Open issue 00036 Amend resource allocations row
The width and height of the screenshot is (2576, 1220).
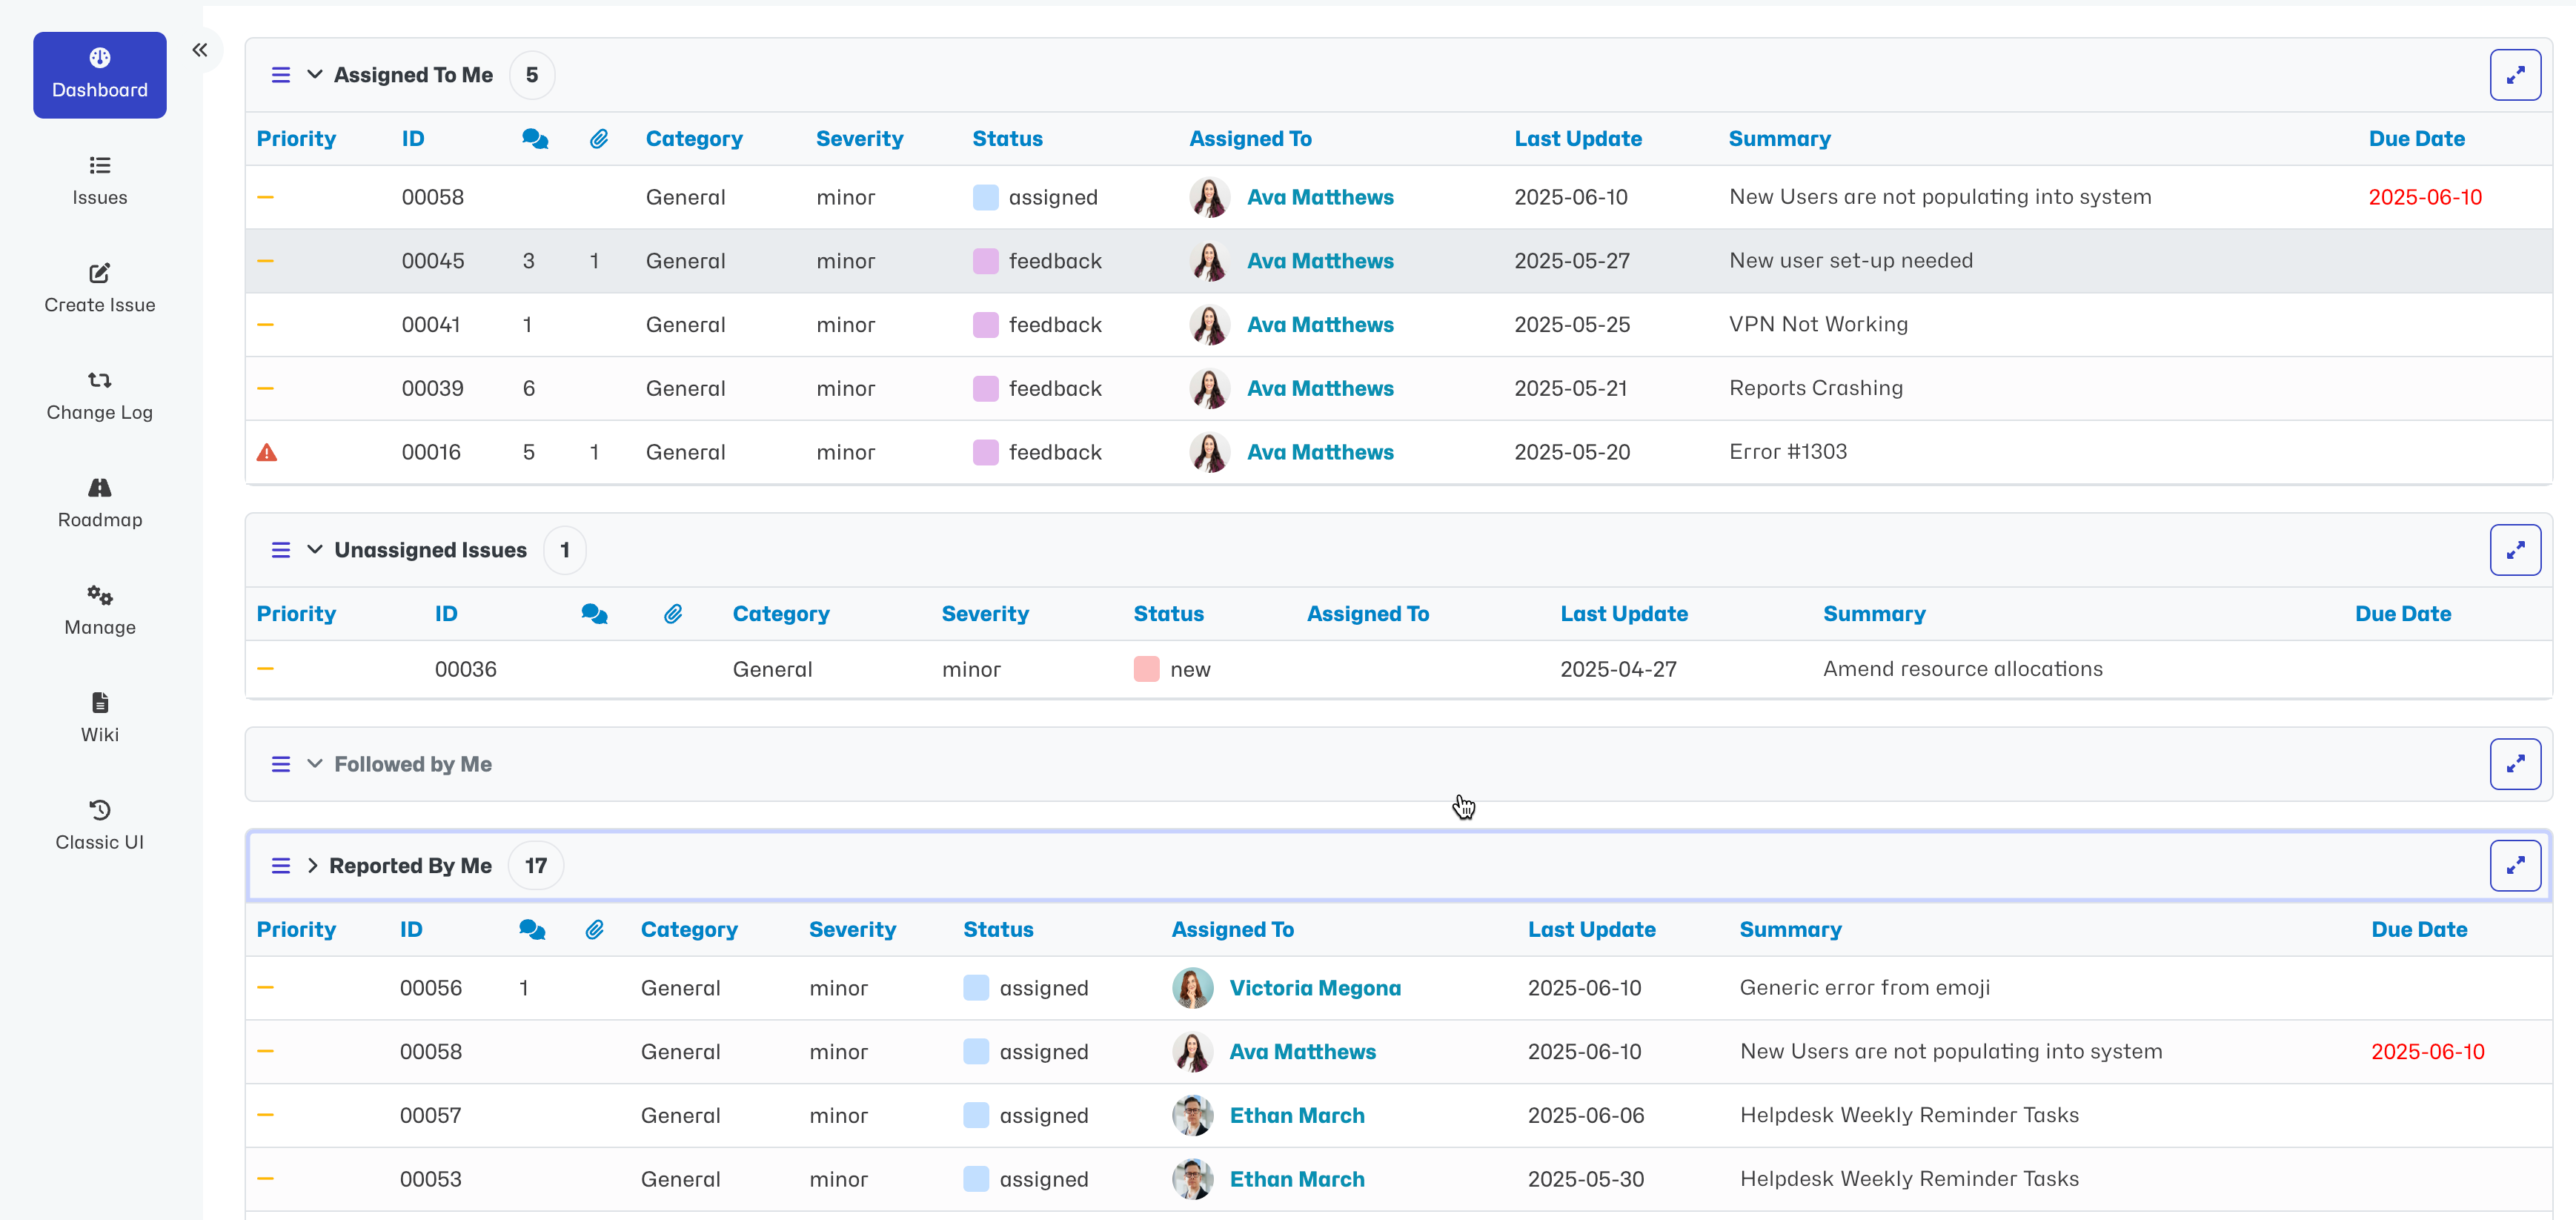point(1961,669)
